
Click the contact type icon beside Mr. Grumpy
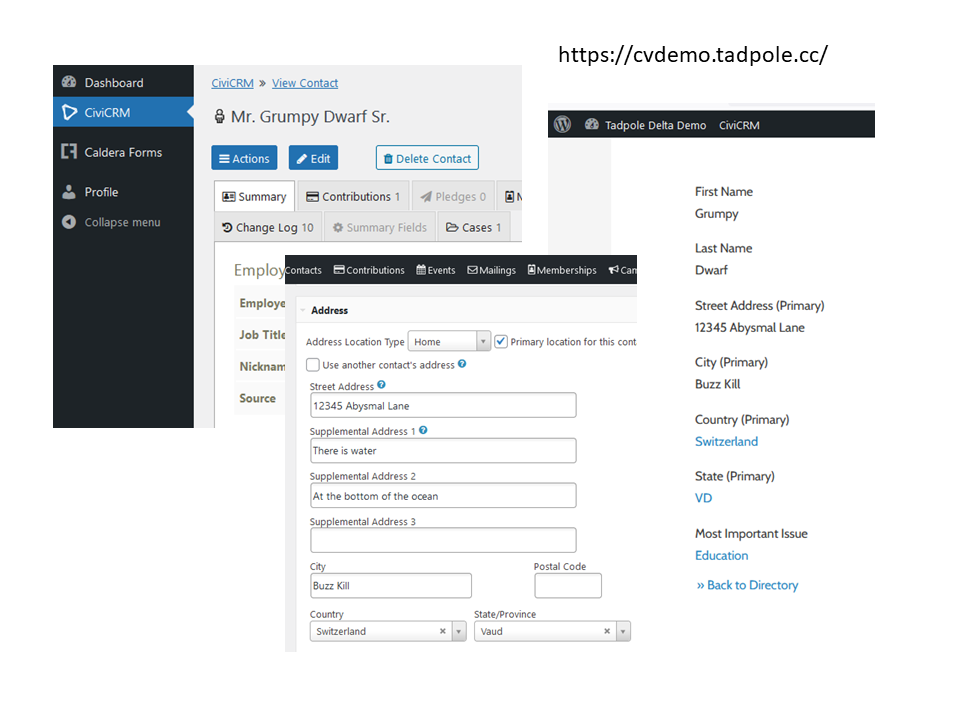coord(219,116)
